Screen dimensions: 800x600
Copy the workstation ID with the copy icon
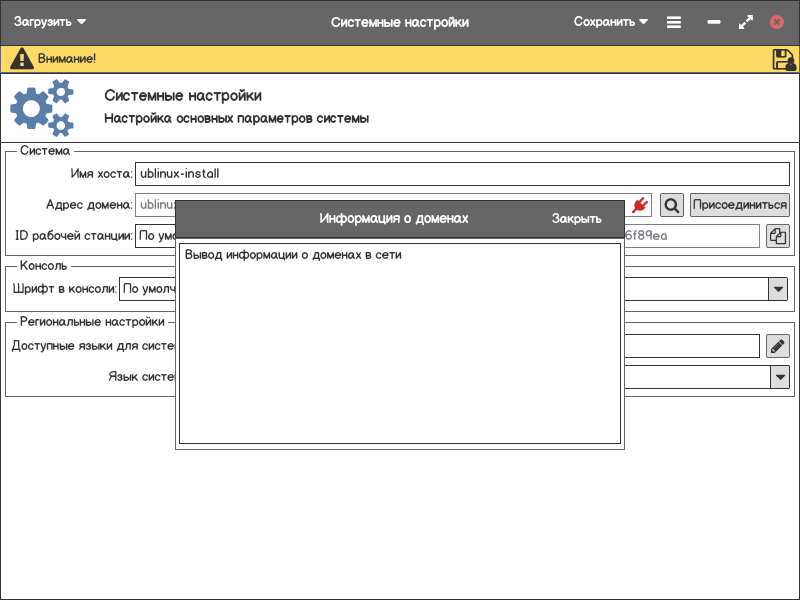[x=777, y=236]
